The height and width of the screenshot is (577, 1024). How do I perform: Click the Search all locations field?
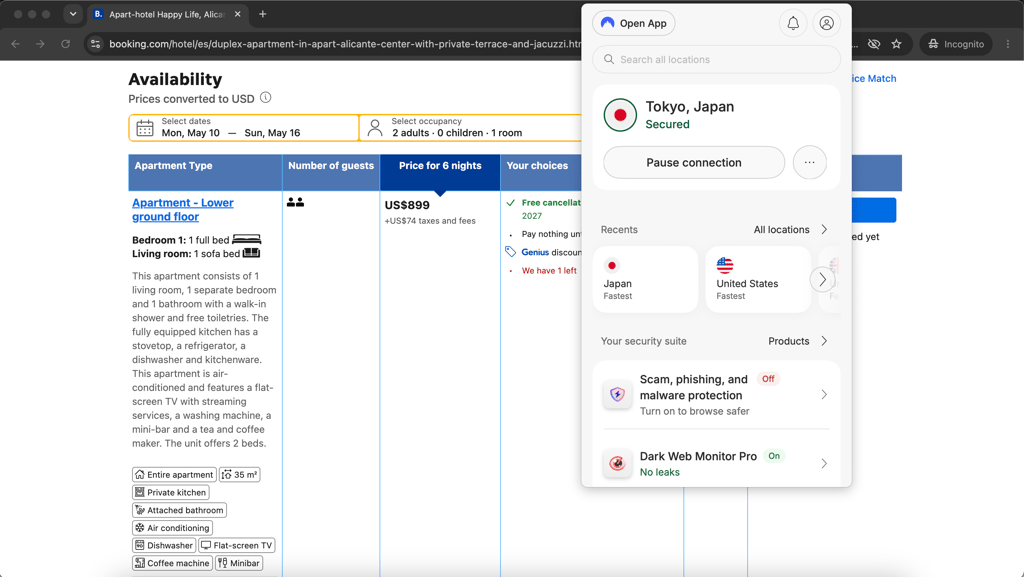(x=716, y=59)
